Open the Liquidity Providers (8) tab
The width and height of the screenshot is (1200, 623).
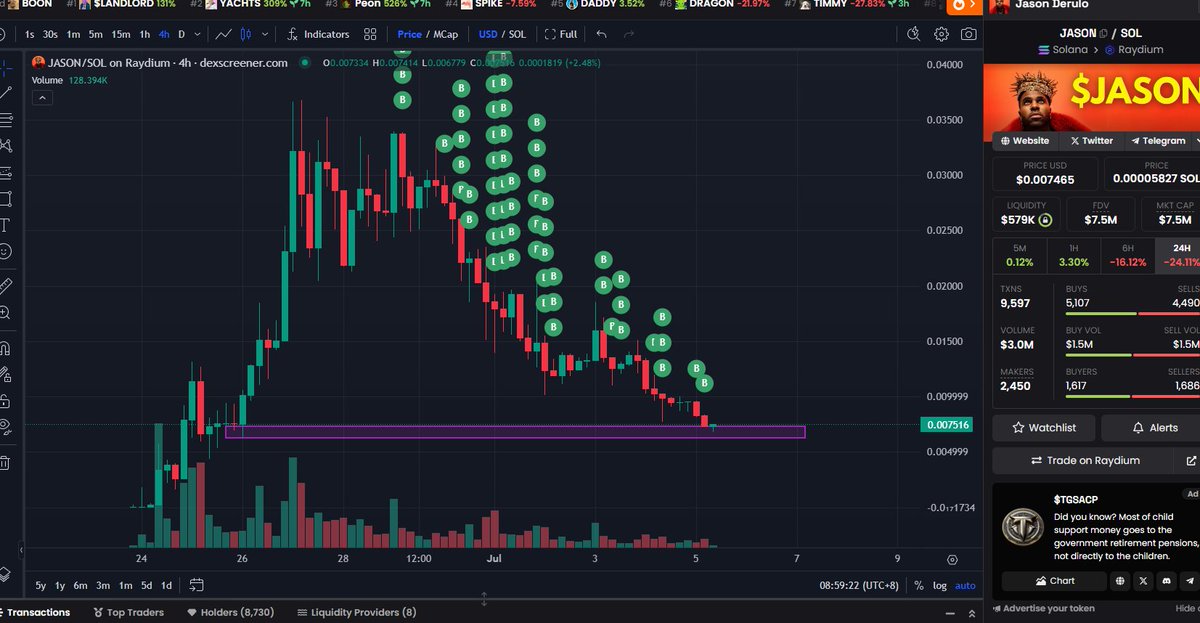(357, 612)
